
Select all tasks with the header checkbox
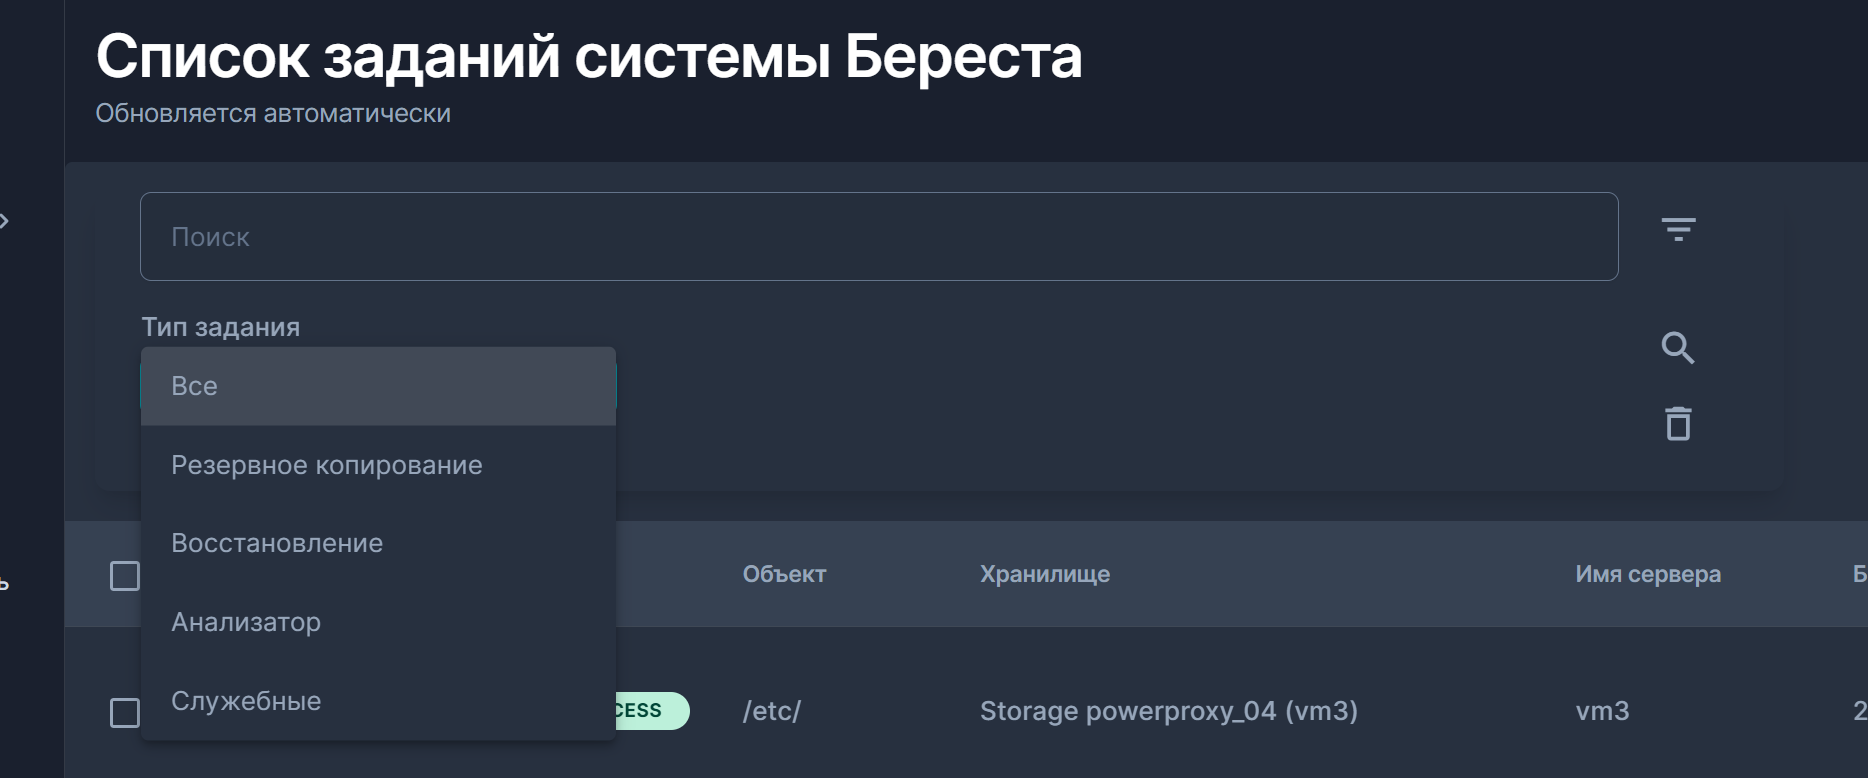[x=124, y=574]
